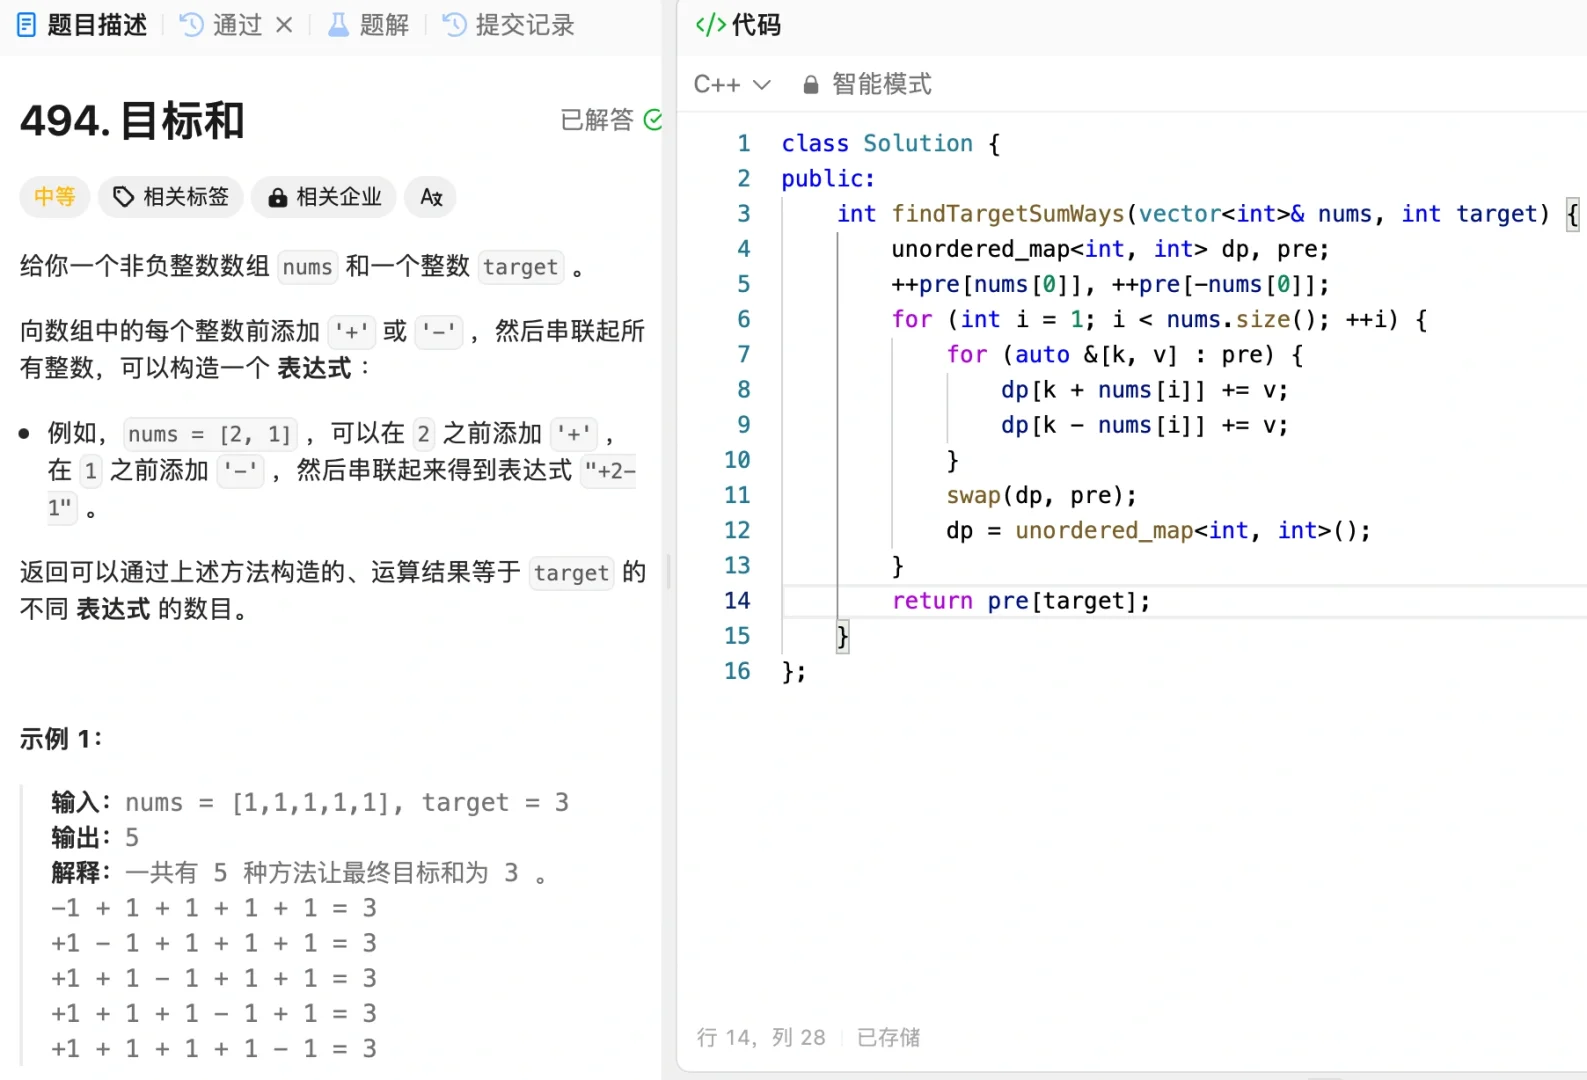Click the '行 14, 列 28' status text

pos(761,1038)
